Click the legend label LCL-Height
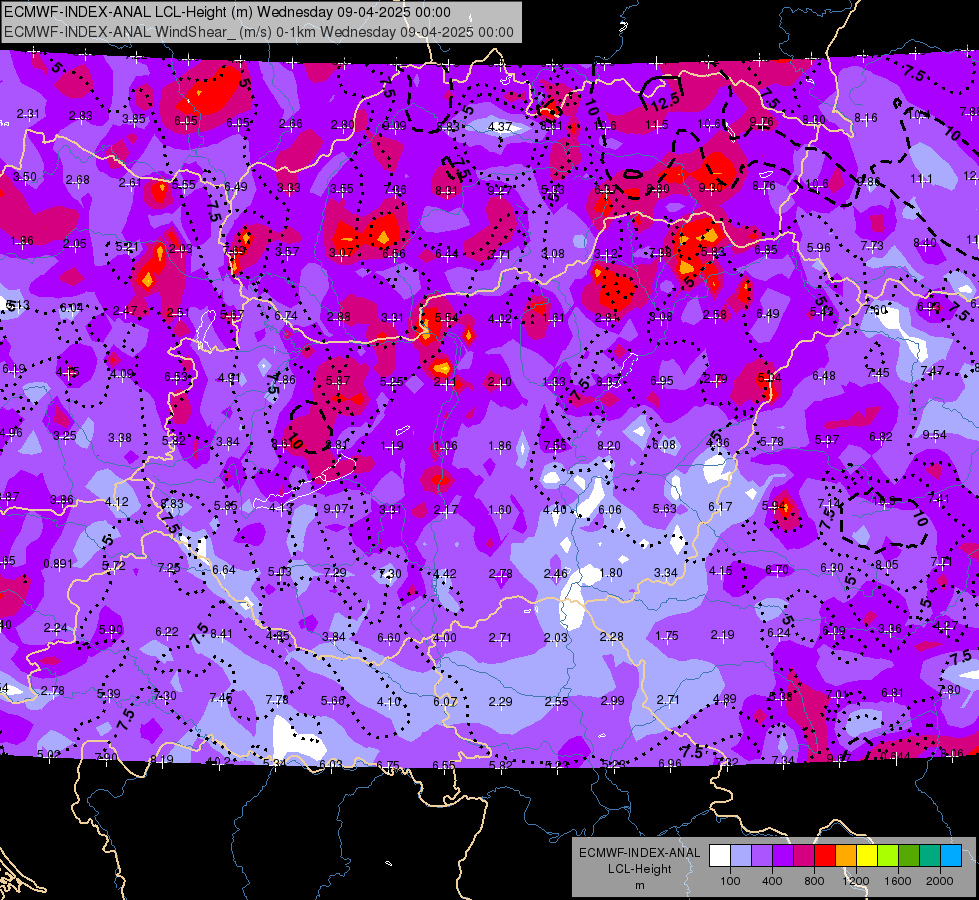Viewport: 979px width, 900px height. tap(639, 869)
